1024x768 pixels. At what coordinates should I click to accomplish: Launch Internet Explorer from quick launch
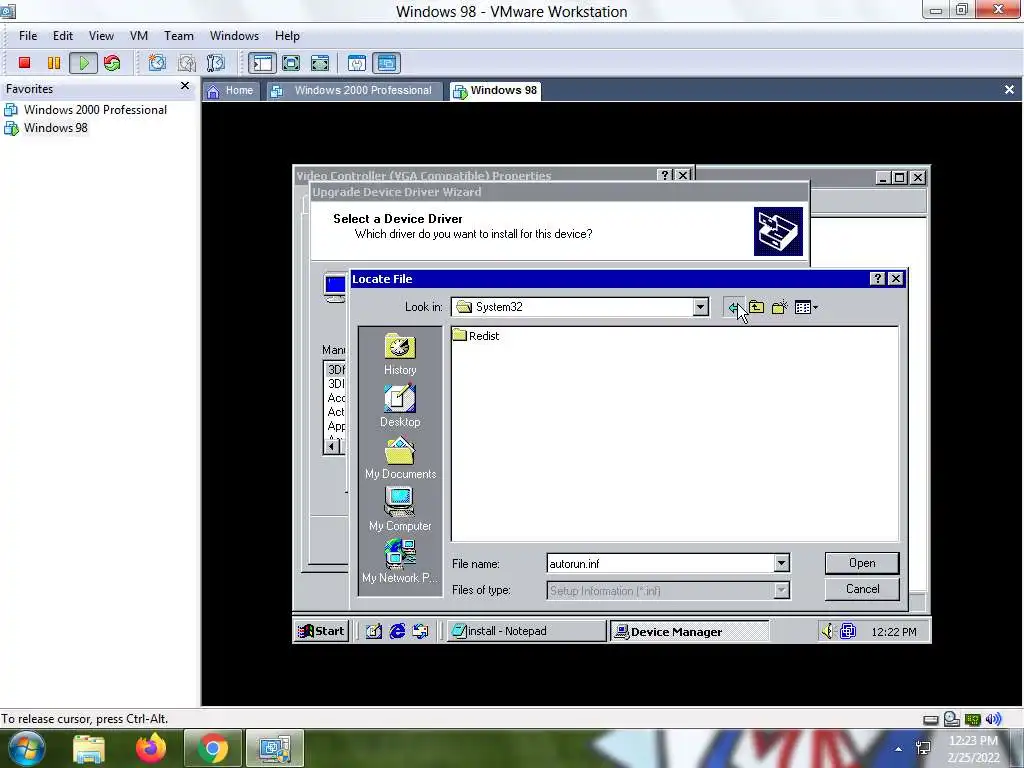coord(397,631)
